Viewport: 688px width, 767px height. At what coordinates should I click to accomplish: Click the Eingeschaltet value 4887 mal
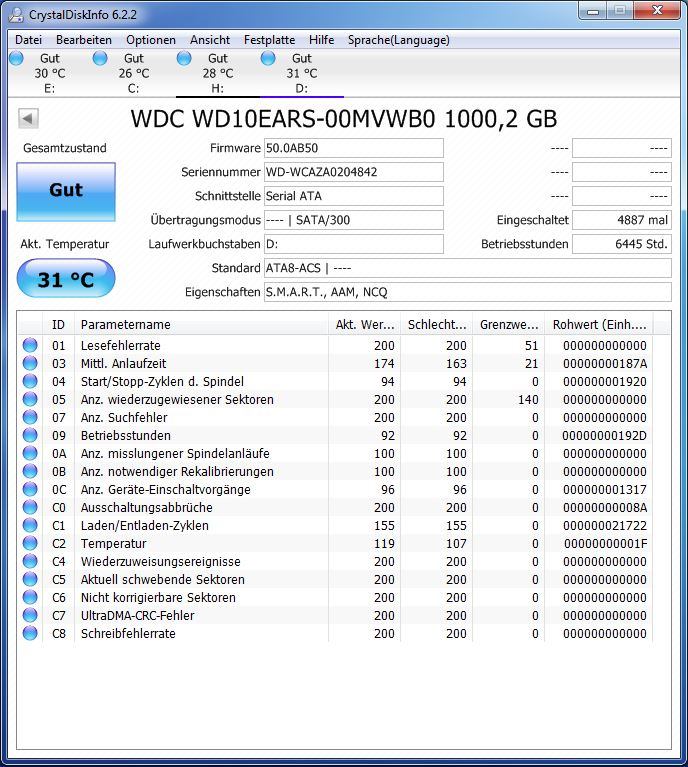click(x=622, y=220)
